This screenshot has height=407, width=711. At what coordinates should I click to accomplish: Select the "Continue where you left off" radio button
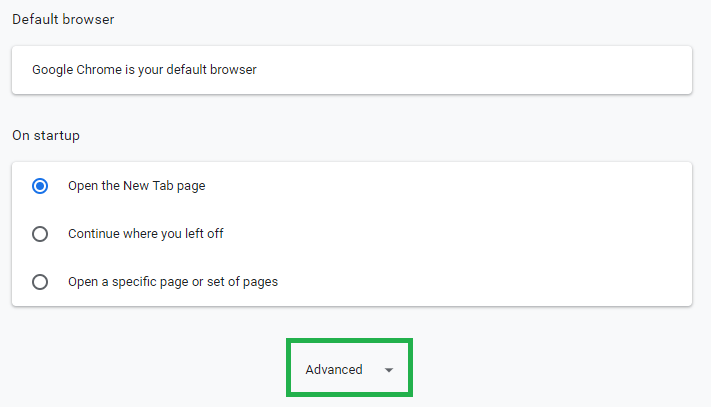pyautogui.click(x=40, y=234)
